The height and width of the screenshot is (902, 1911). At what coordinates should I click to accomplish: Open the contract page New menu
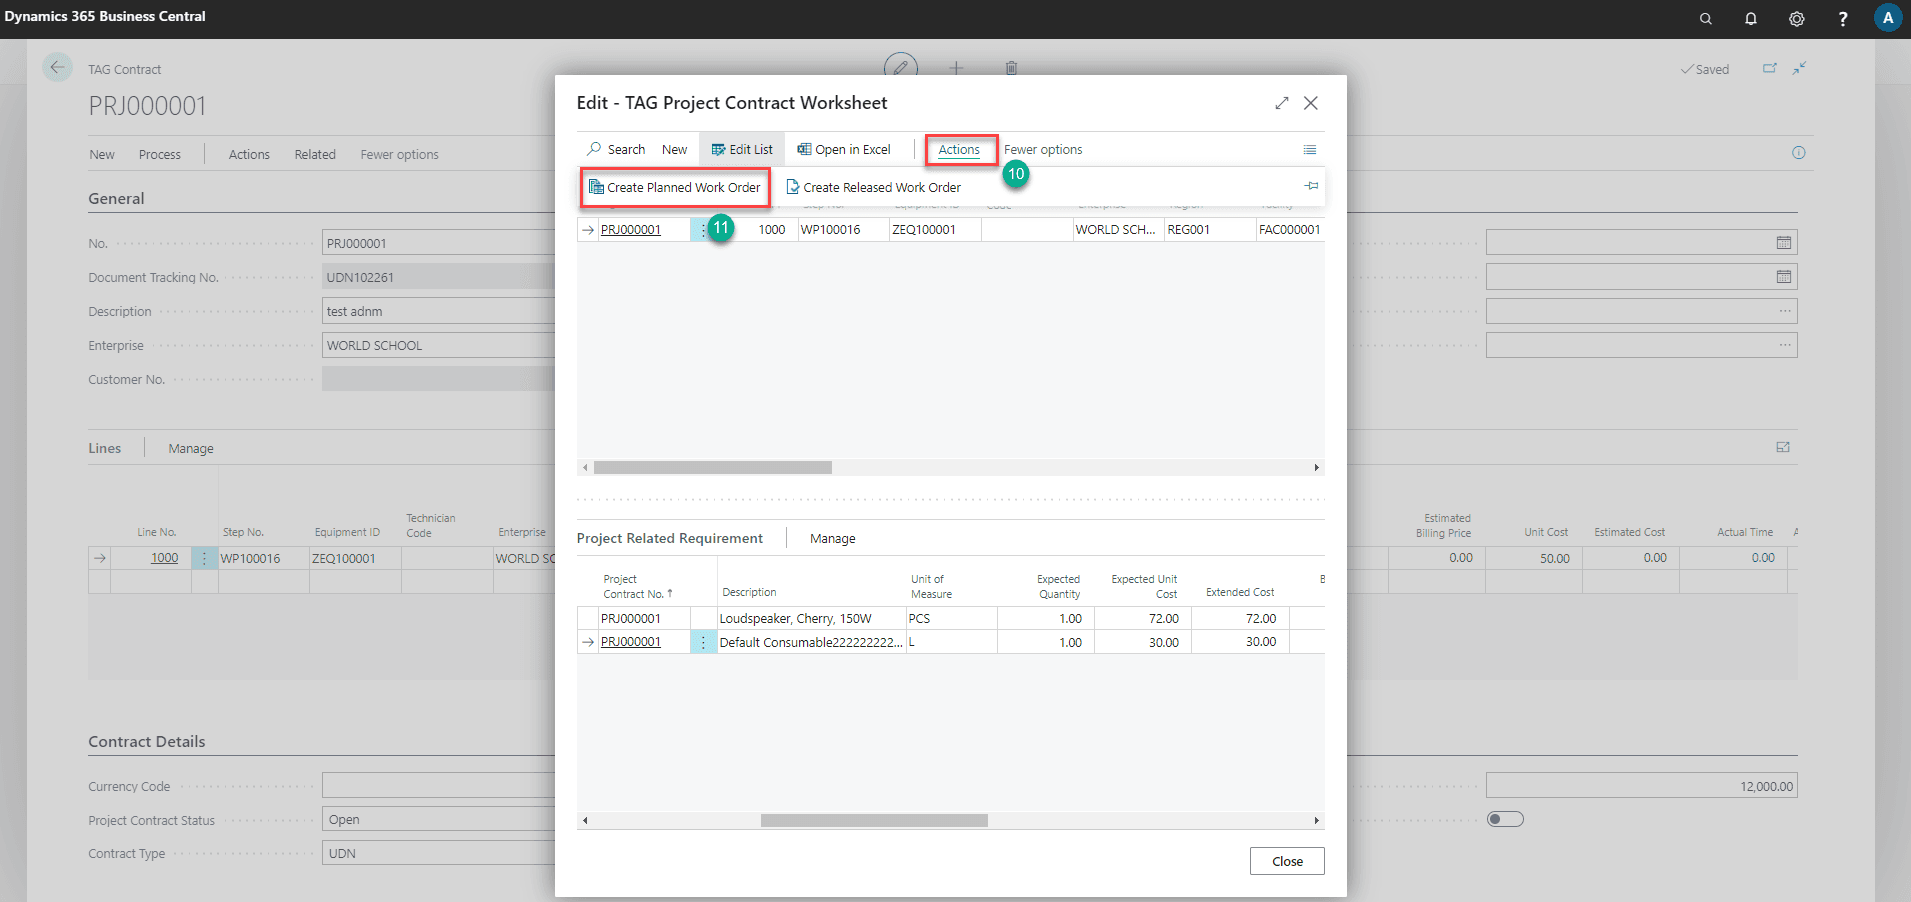[x=102, y=155]
